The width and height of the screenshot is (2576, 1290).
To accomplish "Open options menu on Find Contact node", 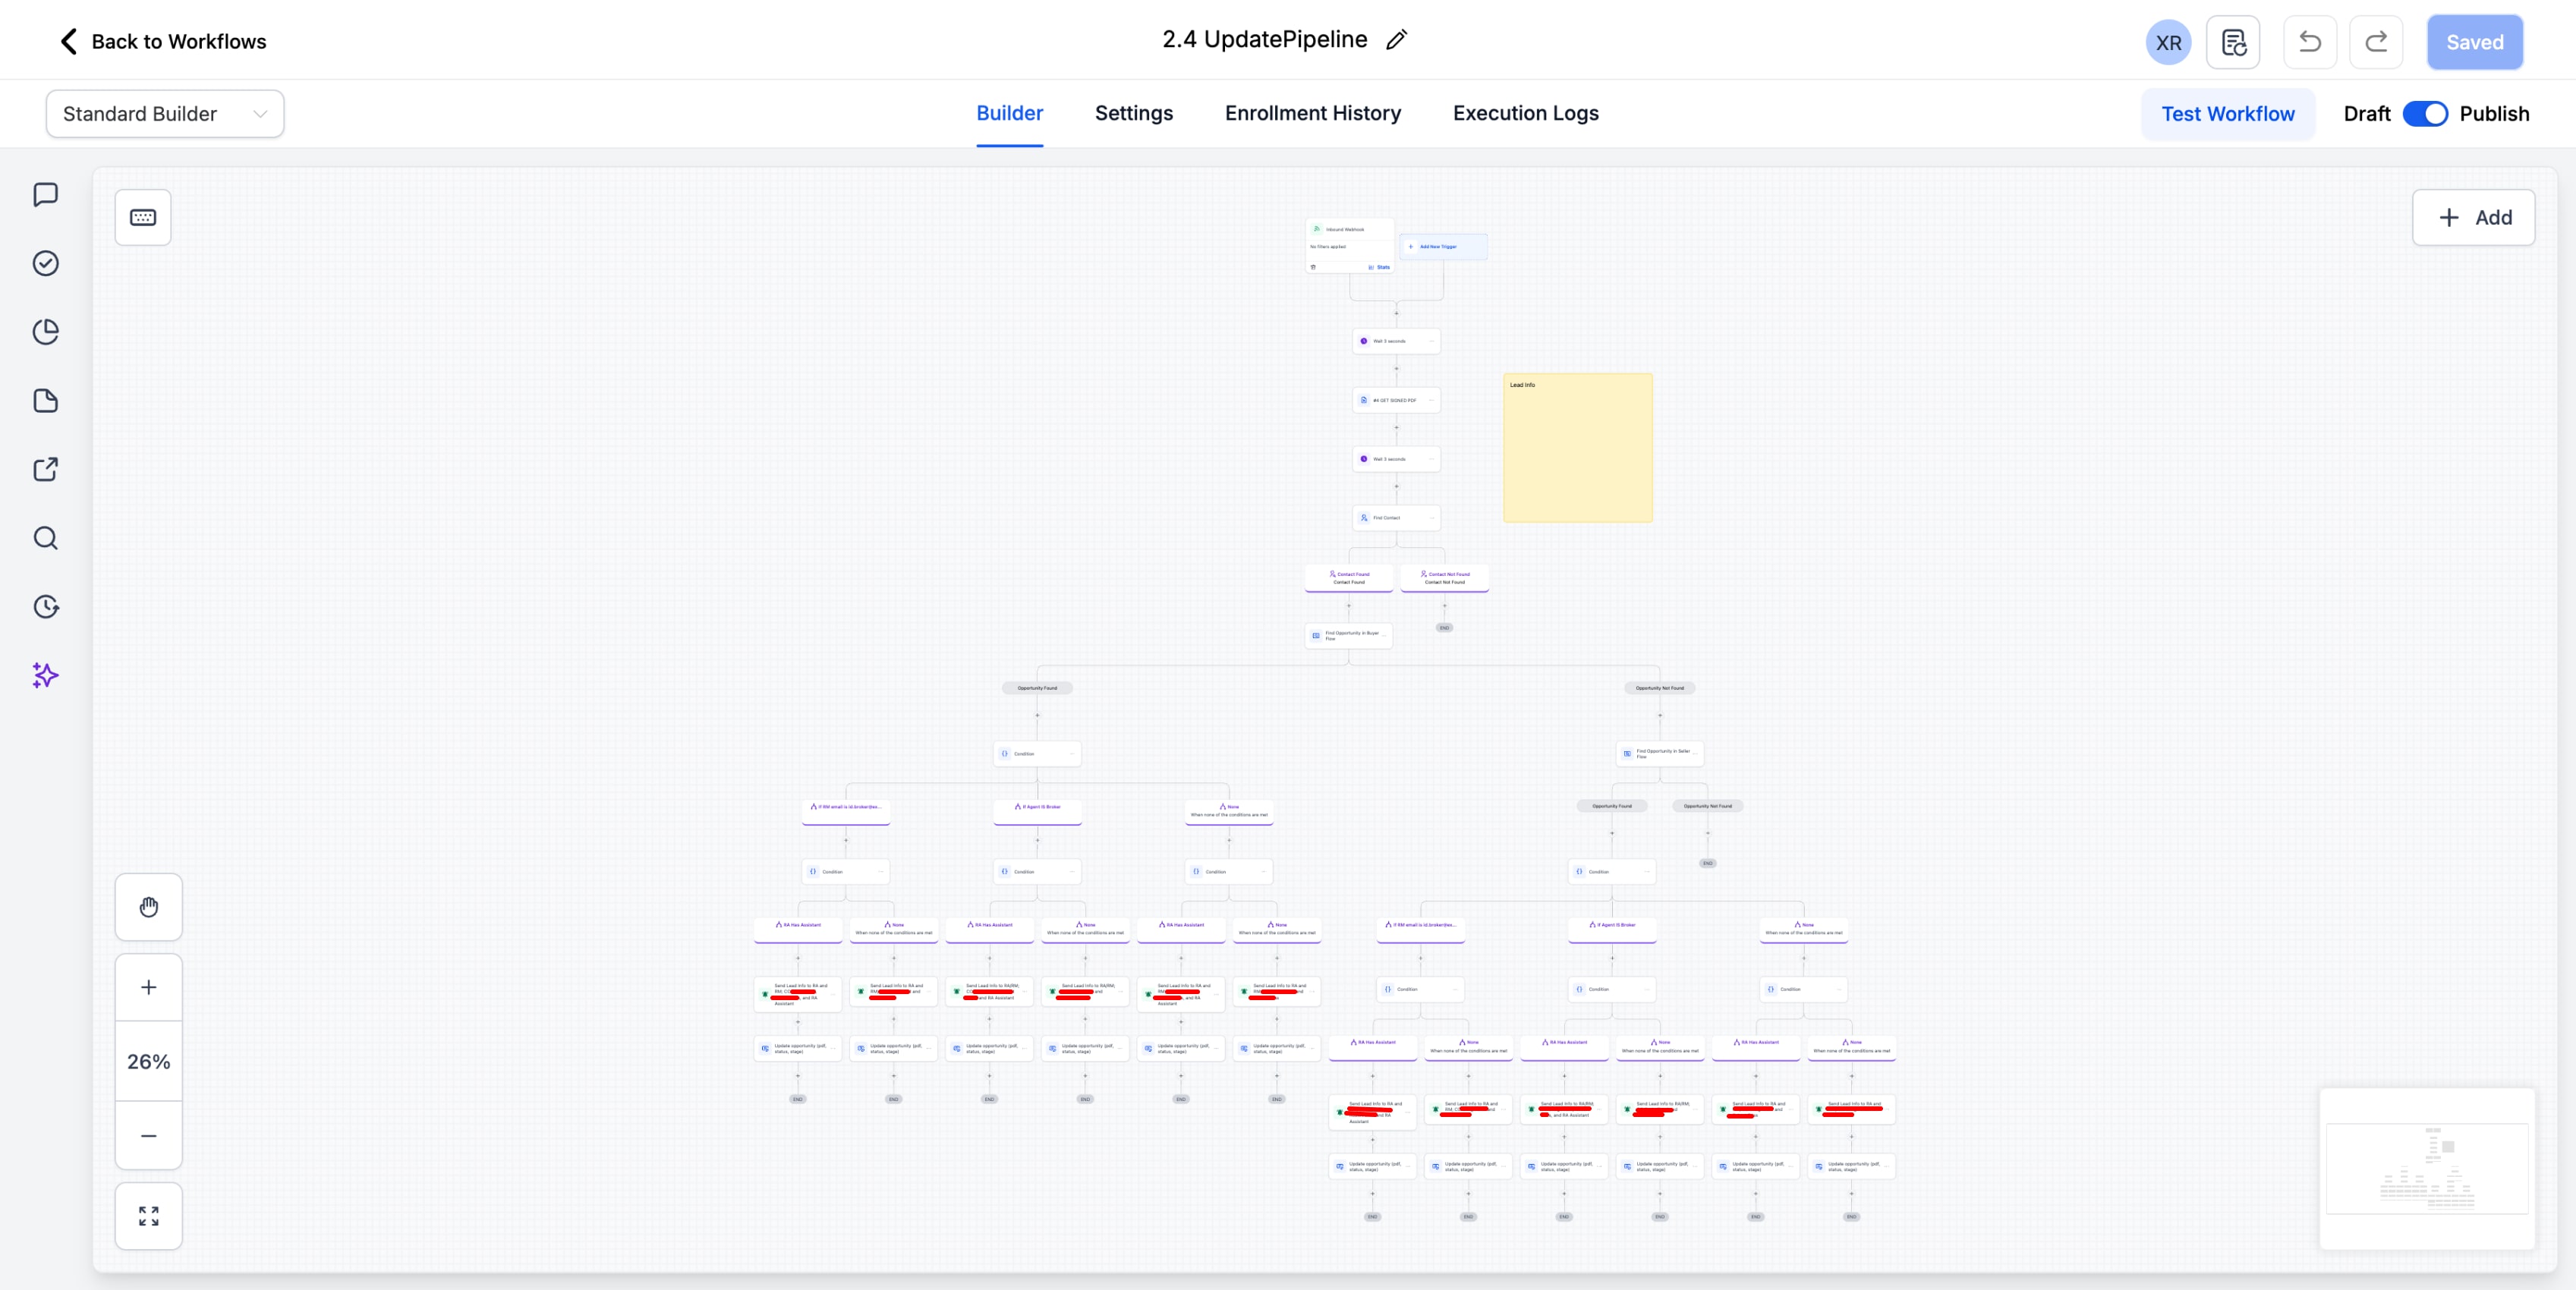I will 1431,518.
